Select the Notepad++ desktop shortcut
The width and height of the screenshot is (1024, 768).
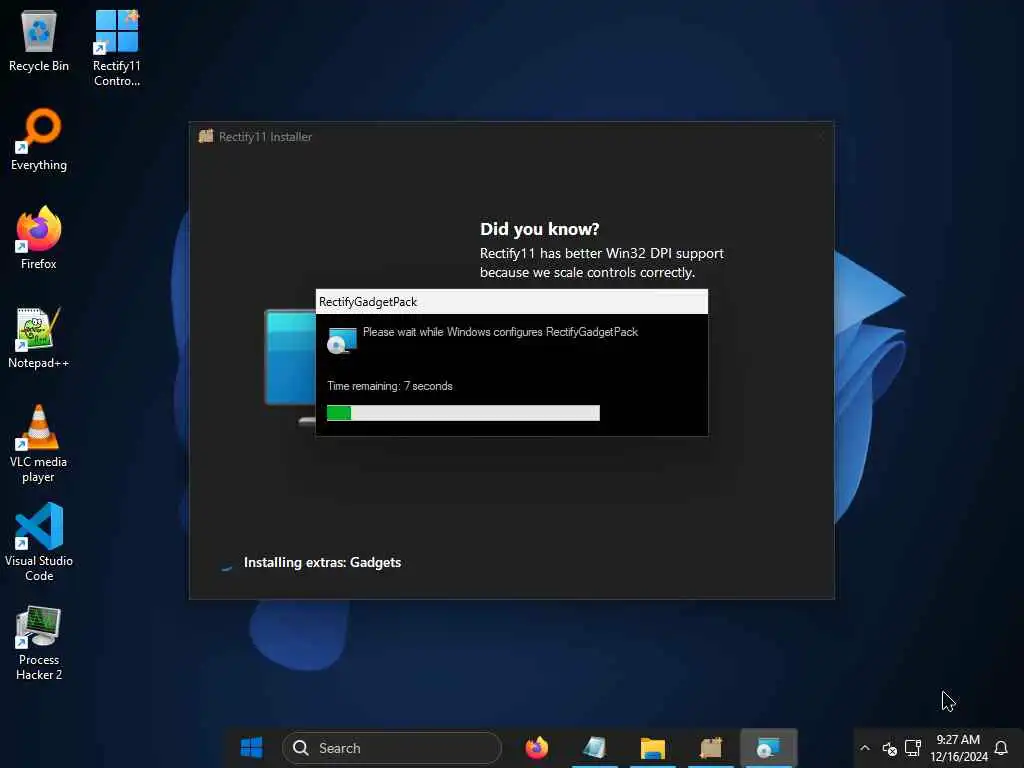[x=39, y=338]
